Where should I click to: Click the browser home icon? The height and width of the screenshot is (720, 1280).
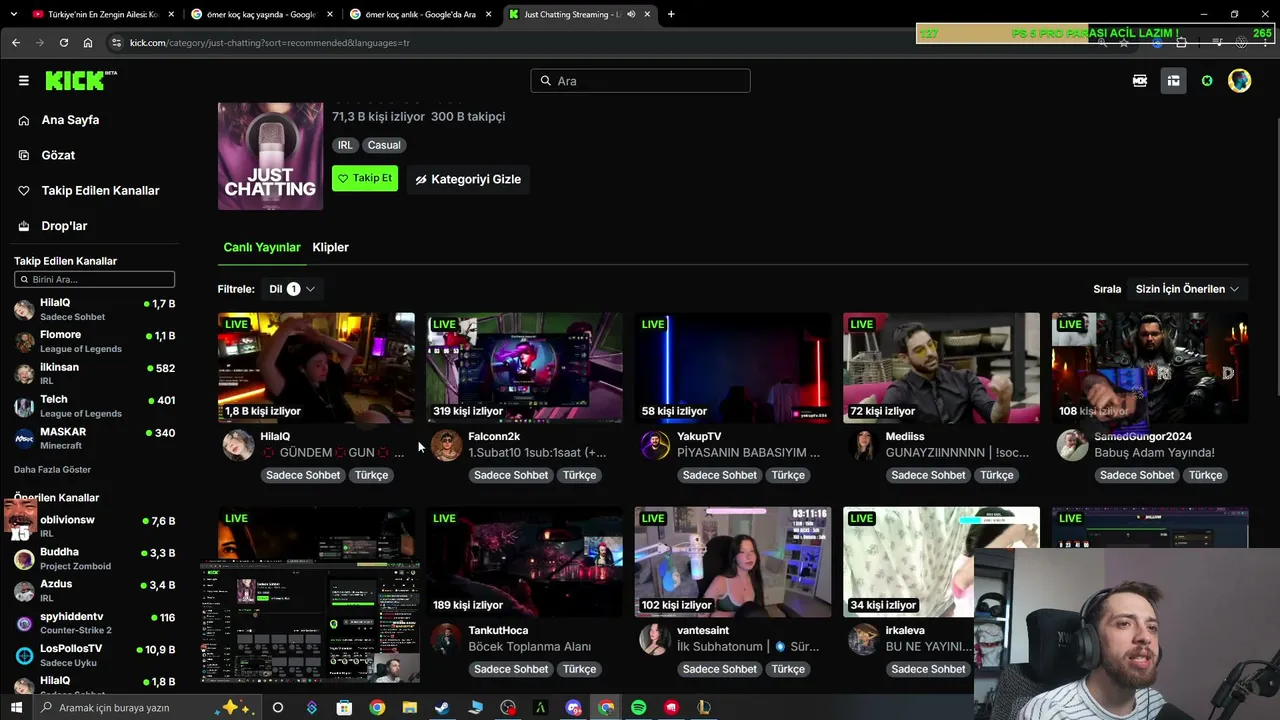(88, 43)
